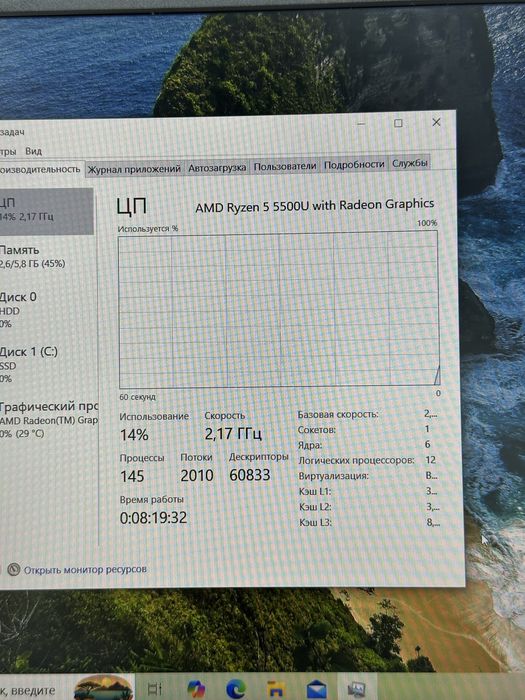This screenshot has height=700, width=525.
Task: Click the taskbar search box
Action: [67, 688]
